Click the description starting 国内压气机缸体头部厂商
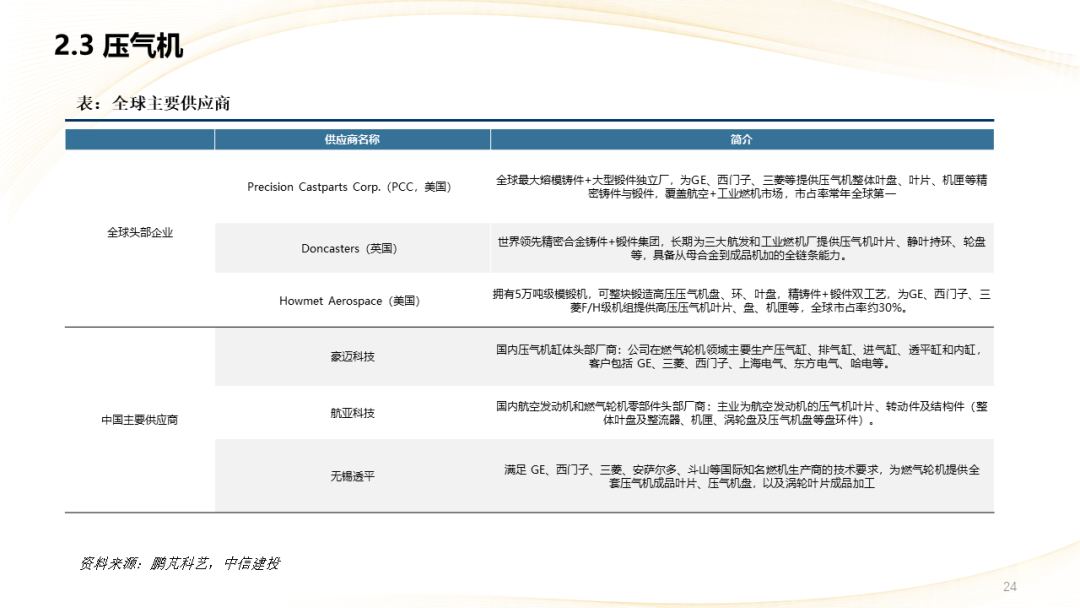Image resolution: width=1080 pixels, height=608 pixels. (738, 357)
